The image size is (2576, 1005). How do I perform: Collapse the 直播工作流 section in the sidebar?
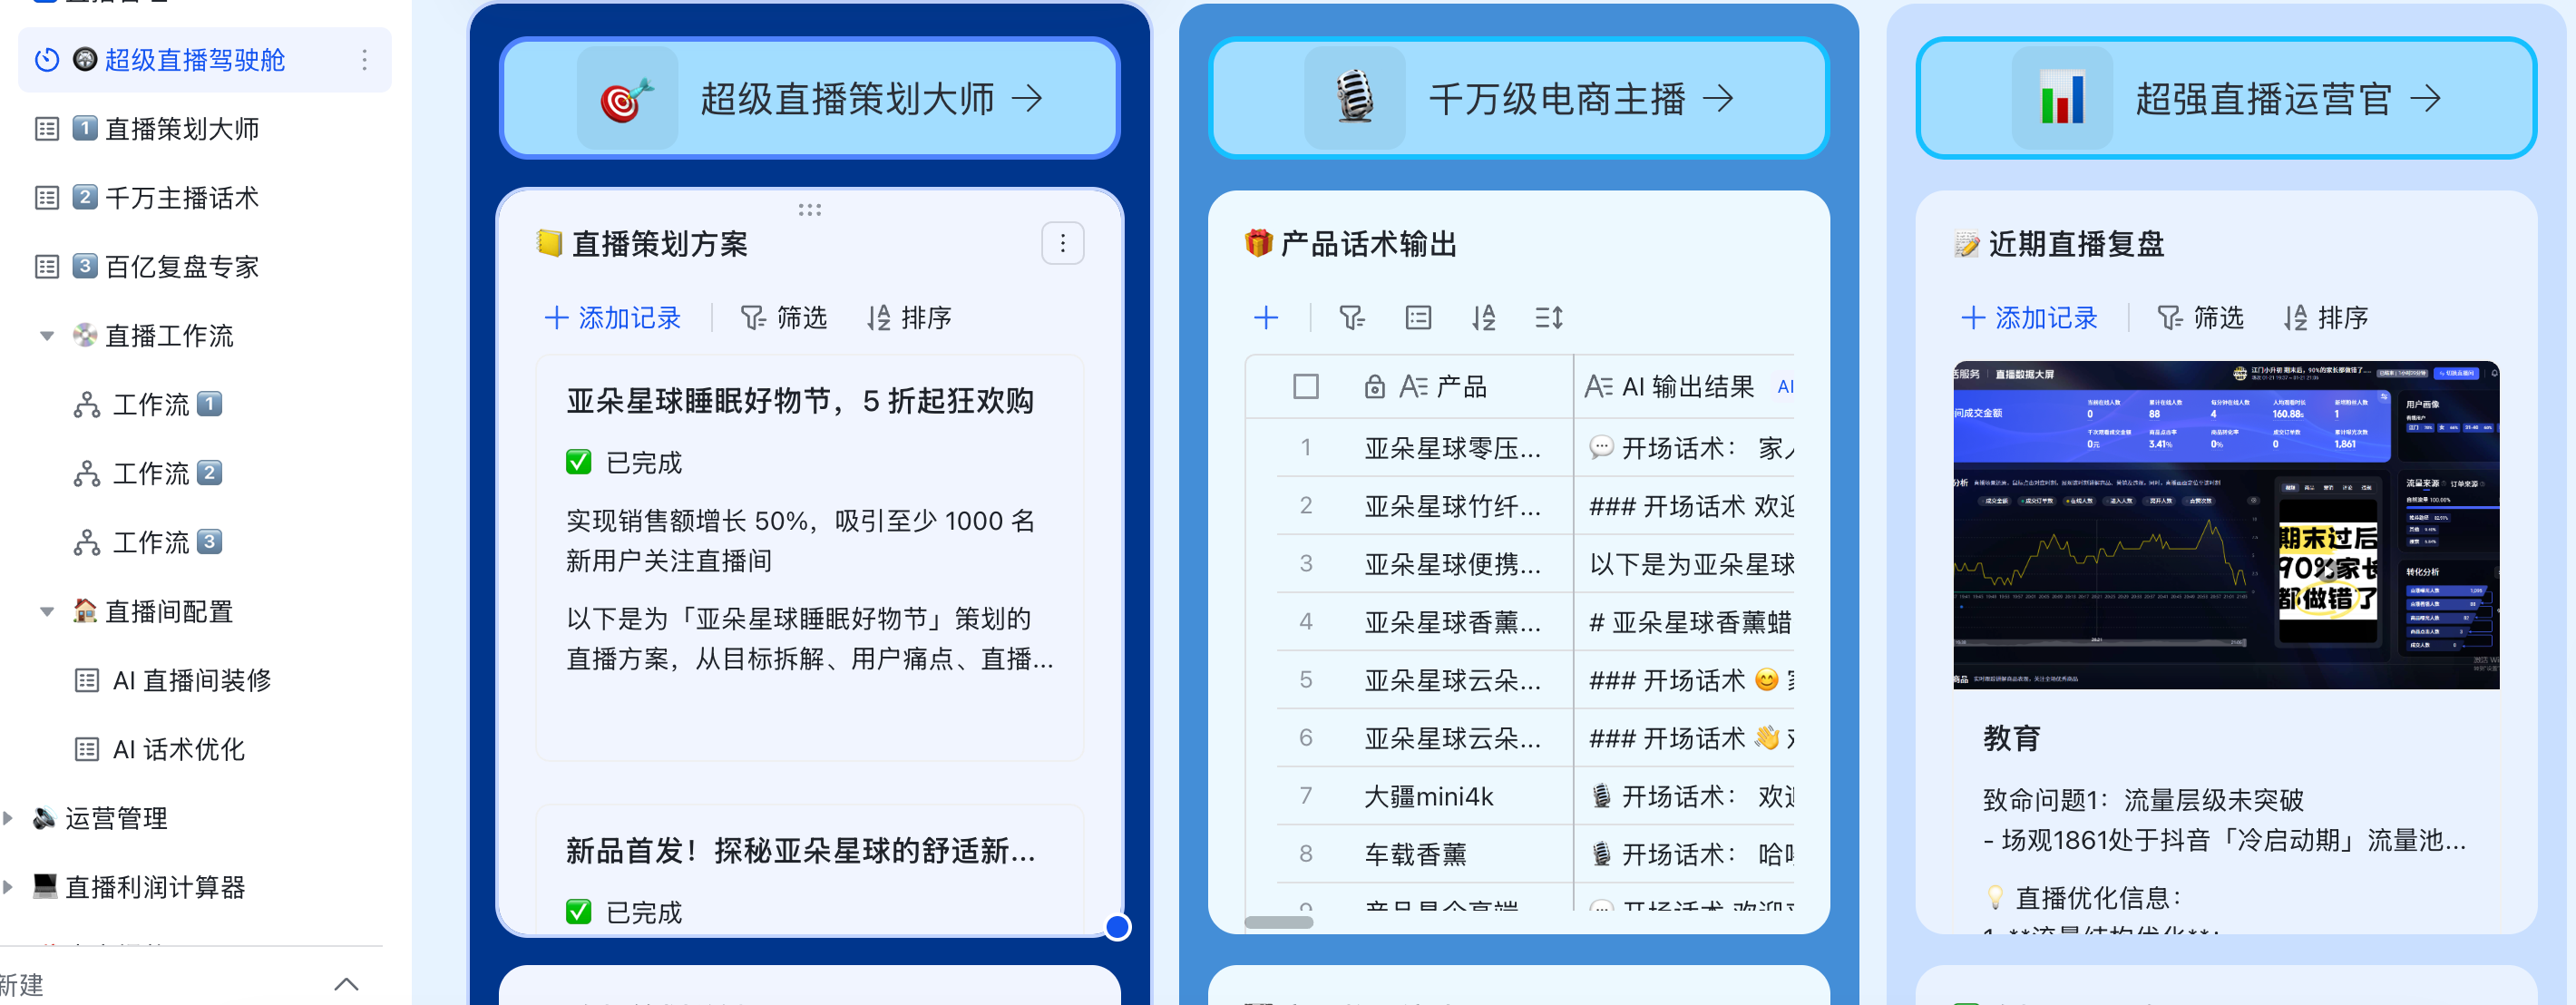coord(46,336)
